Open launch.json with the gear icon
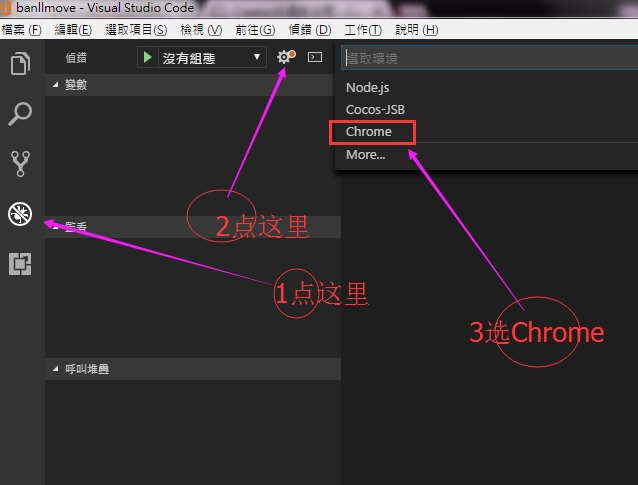638x485 pixels. 286,57
